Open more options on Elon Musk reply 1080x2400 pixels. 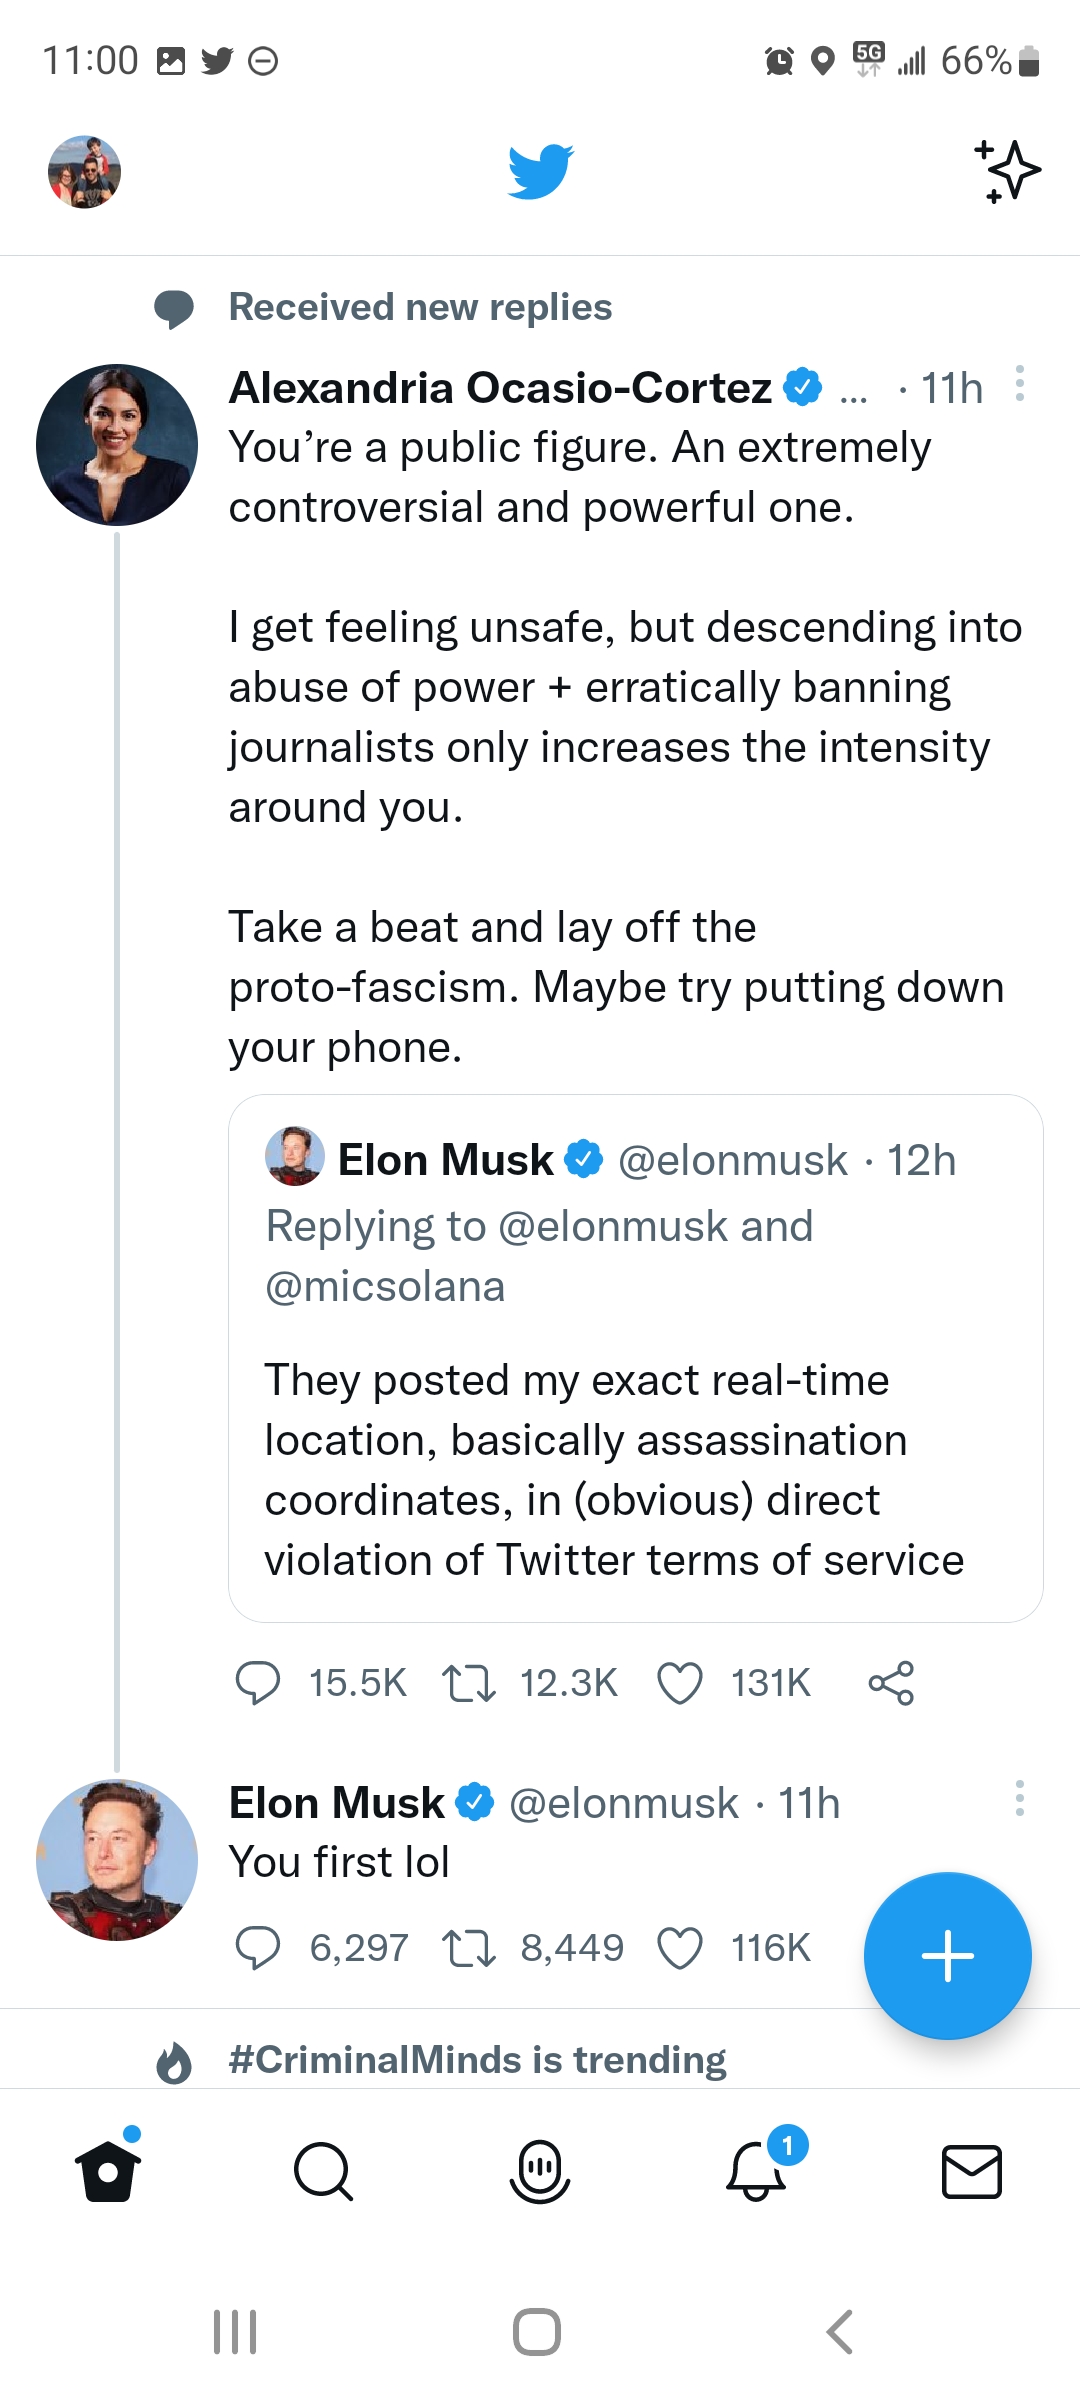click(x=1019, y=1798)
